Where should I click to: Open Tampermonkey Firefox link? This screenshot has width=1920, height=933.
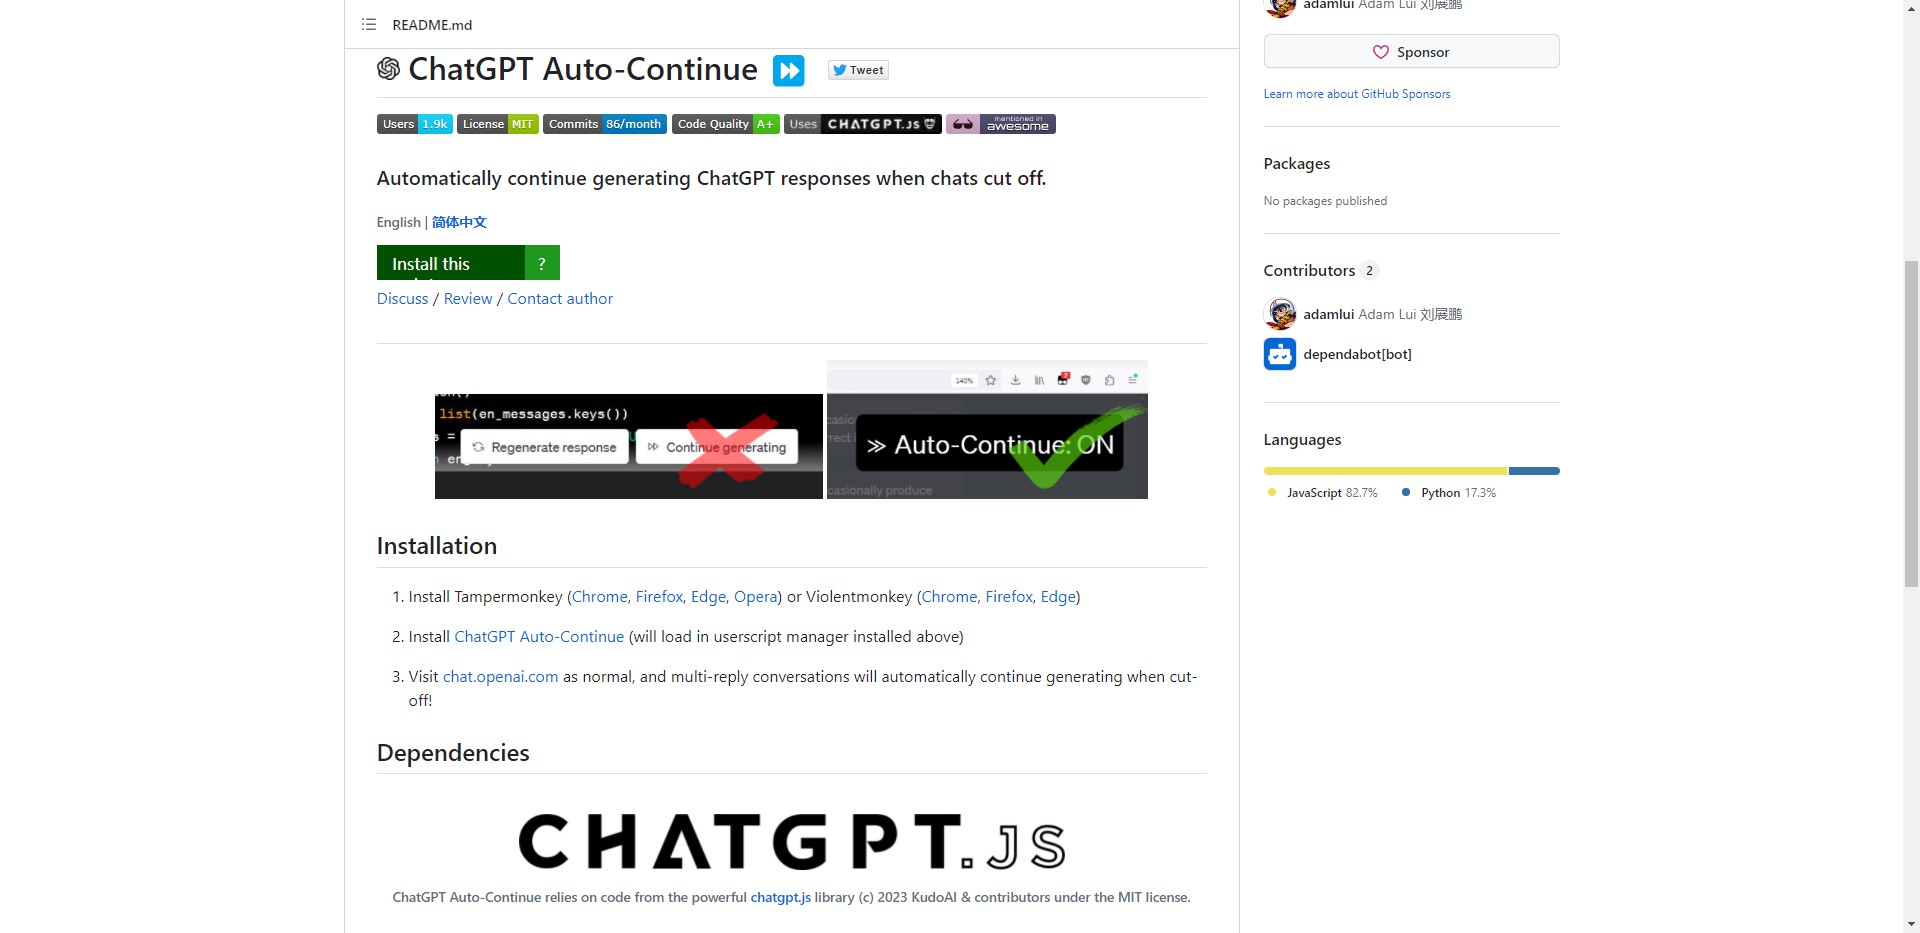coord(660,596)
